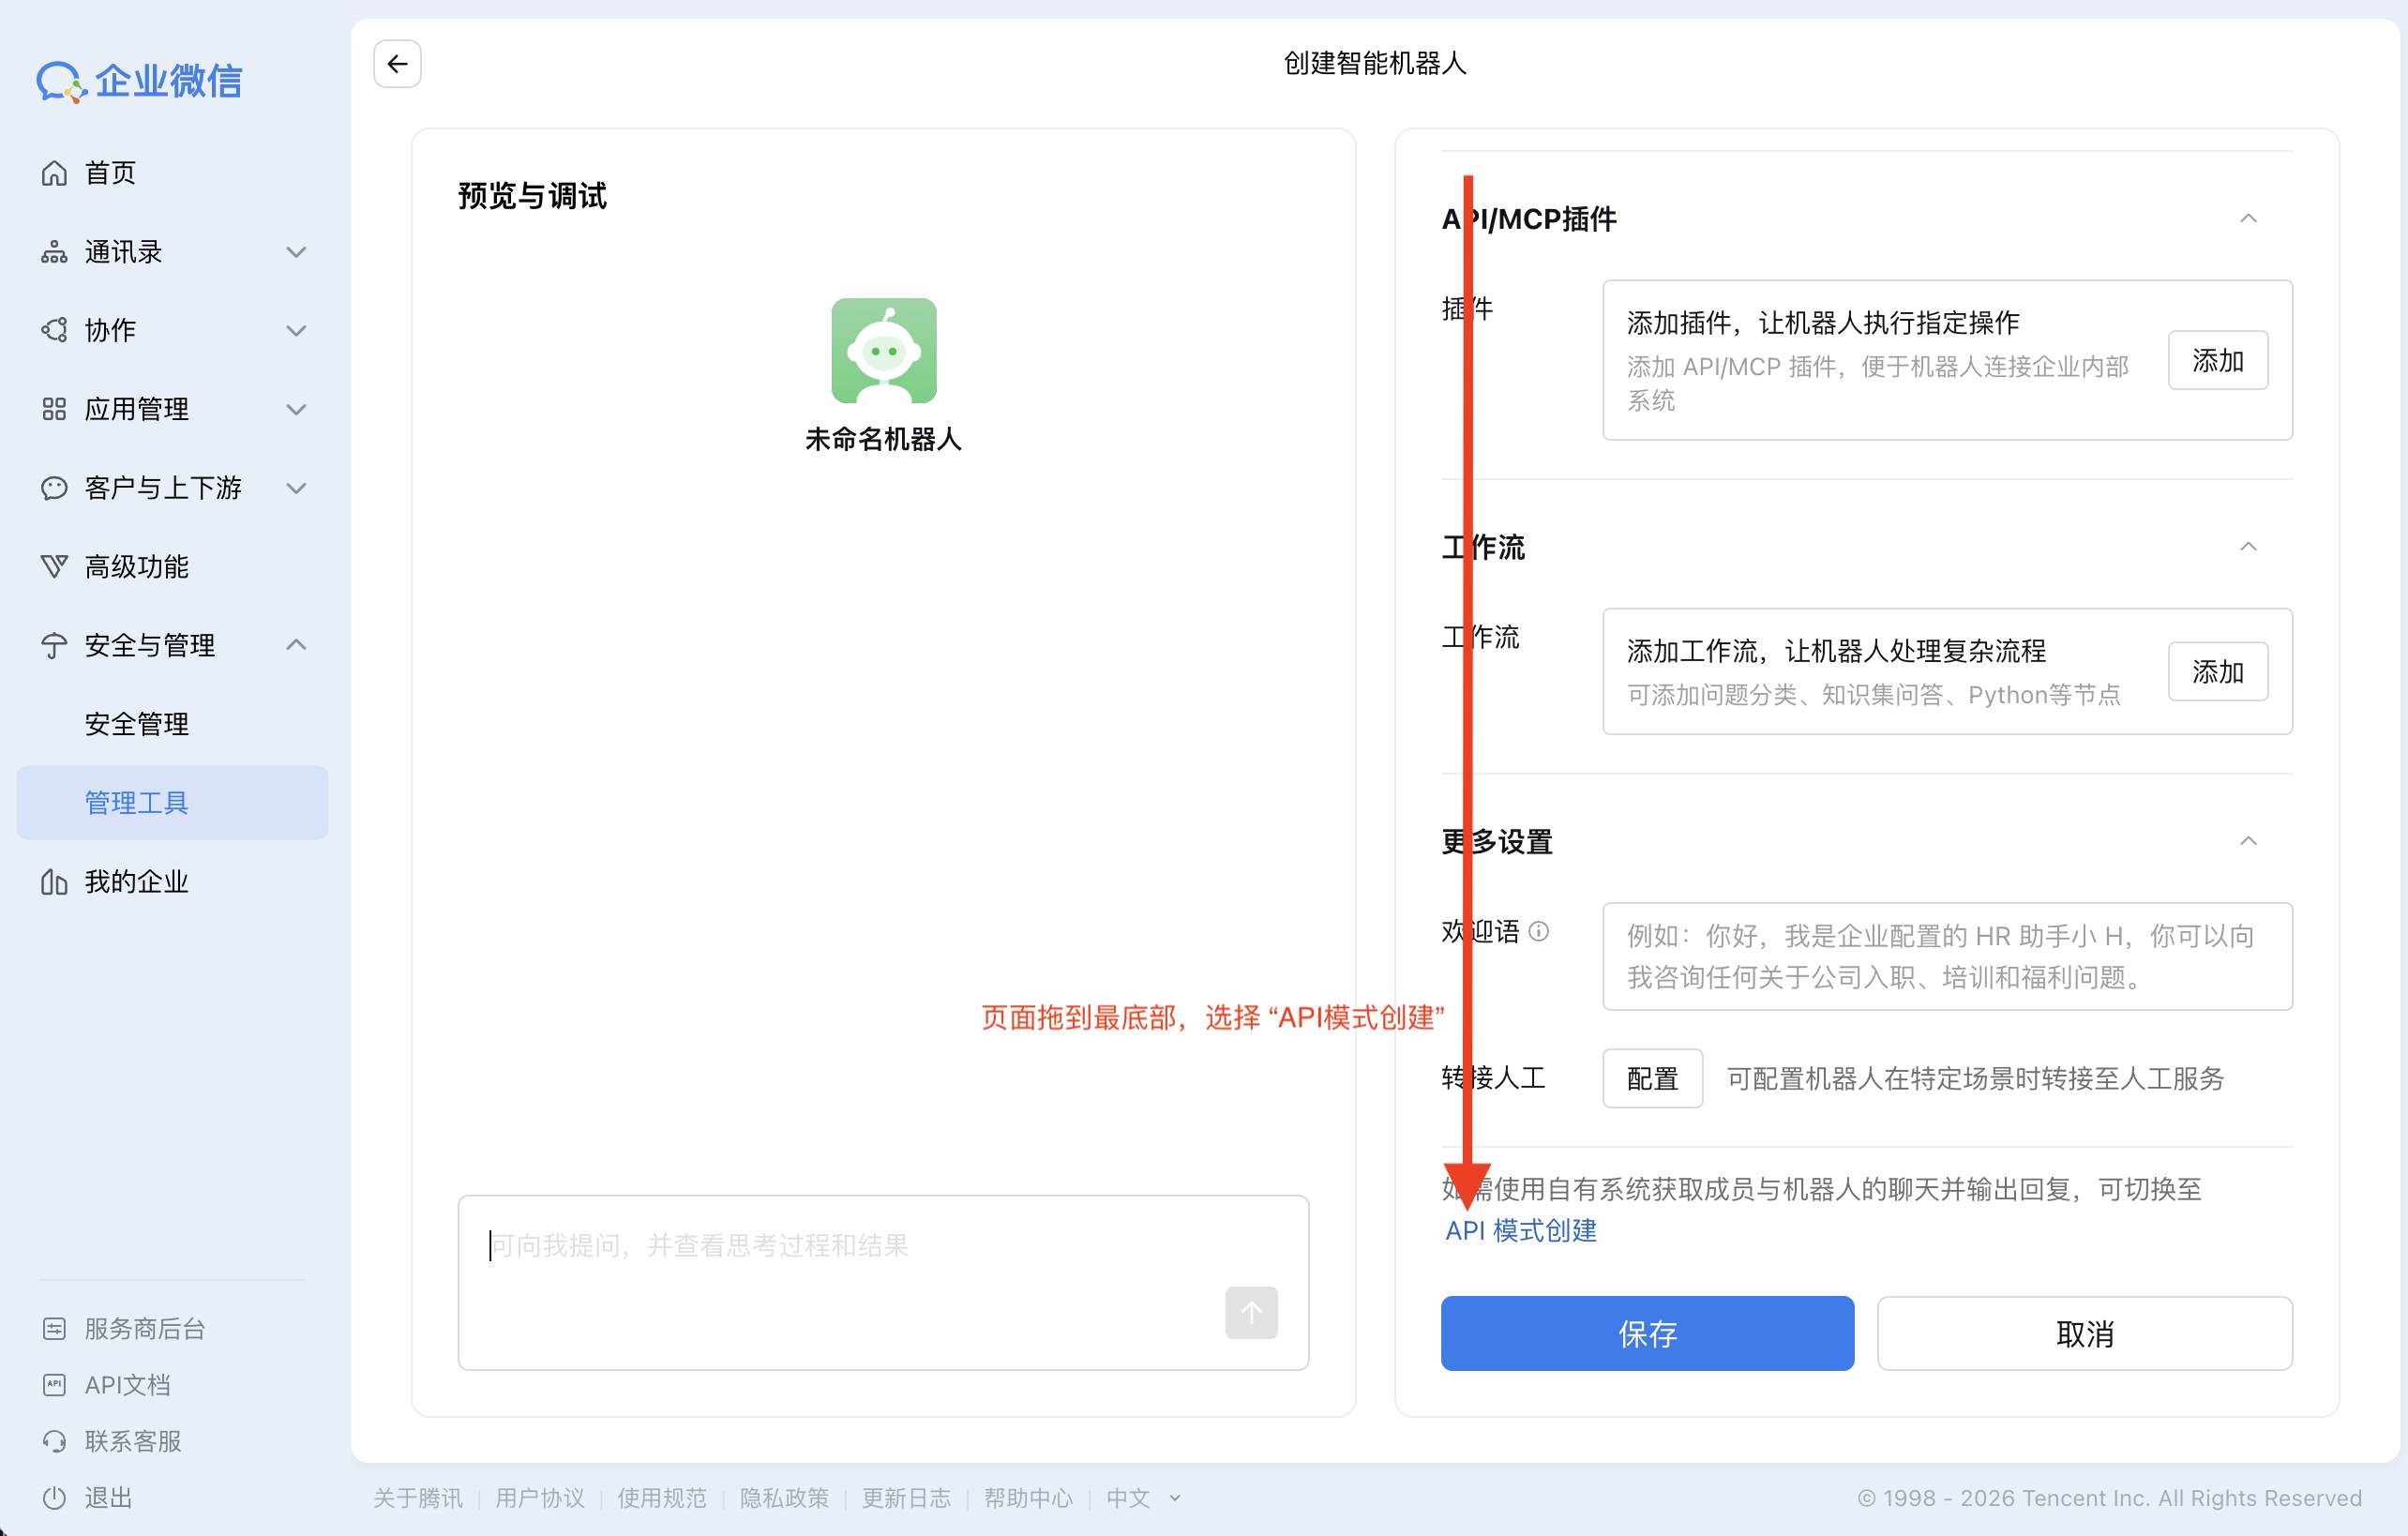Click the 客户与上下游 chat icon
Viewport: 2408px width, 1536px height.
pyautogui.click(x=54, y=488)
